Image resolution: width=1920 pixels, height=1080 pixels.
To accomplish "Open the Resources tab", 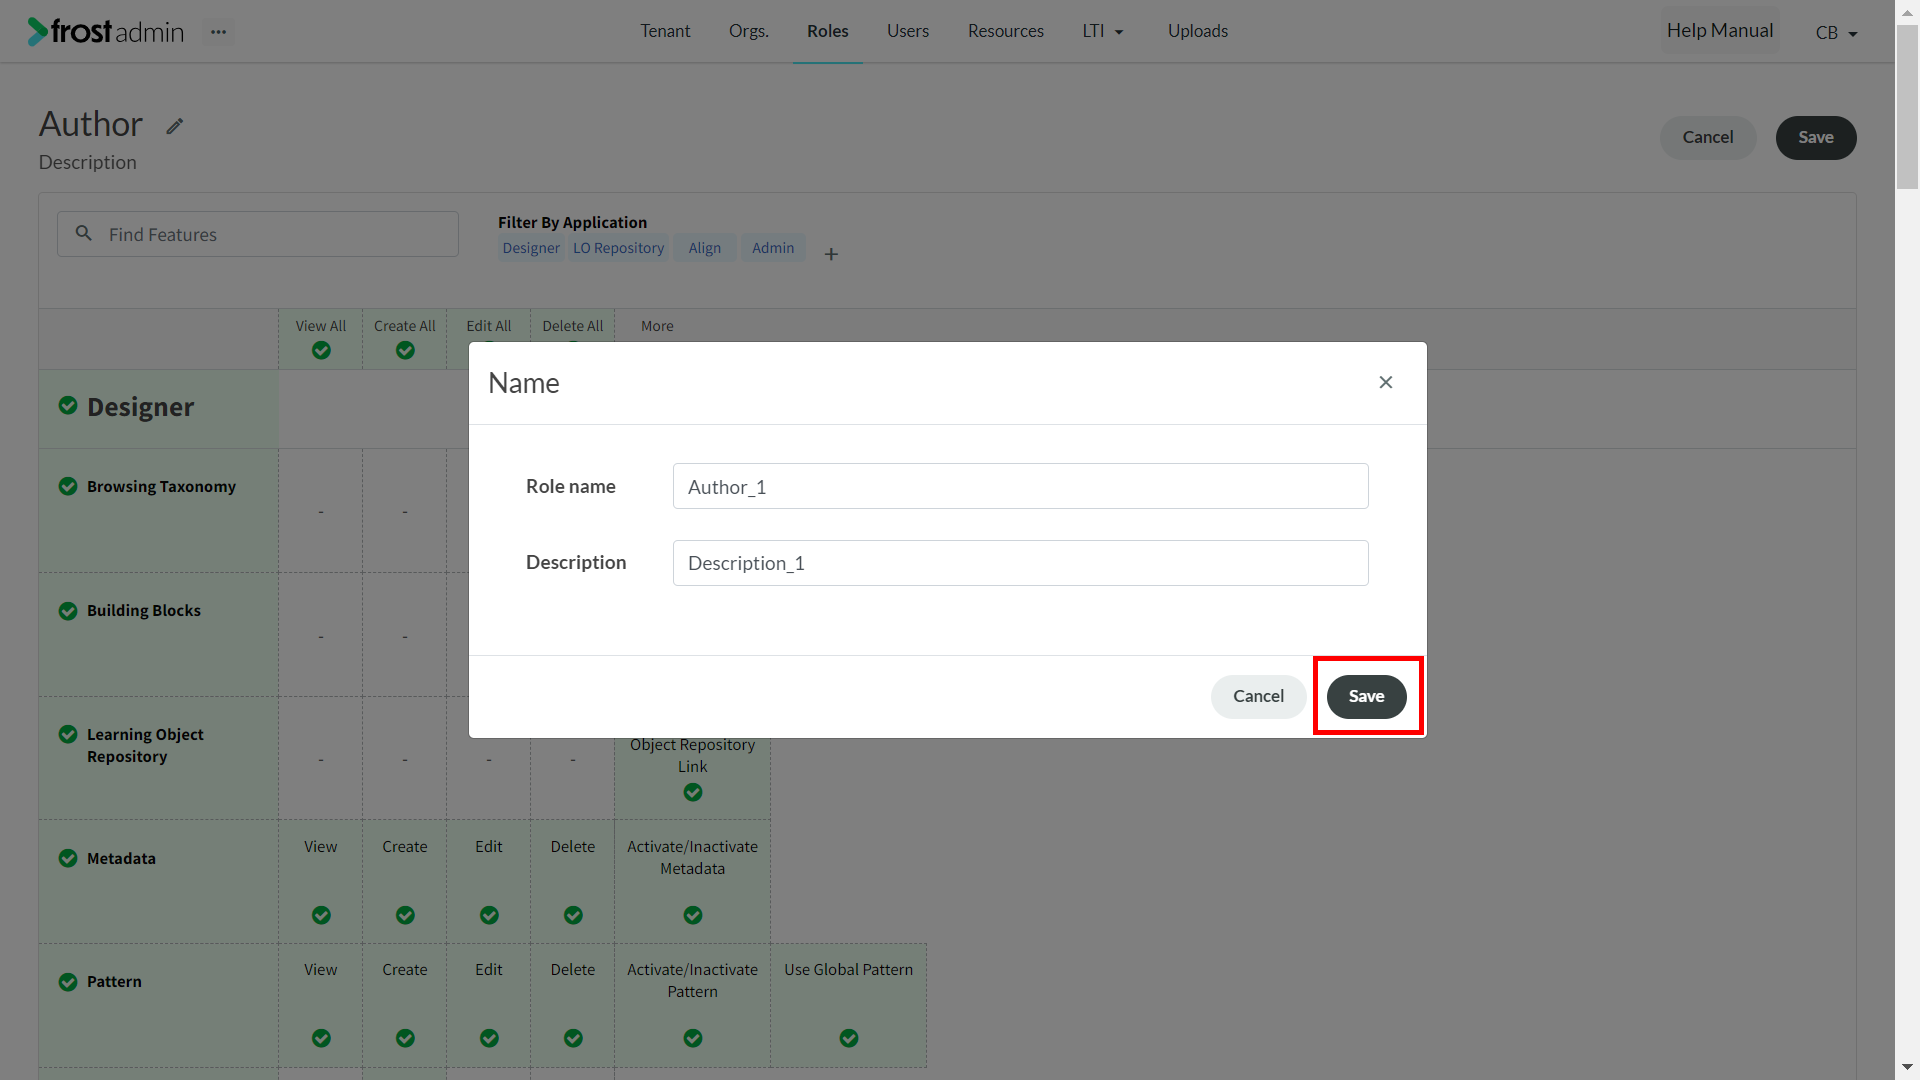I will pyautogui.click(x=1006, y=32).
